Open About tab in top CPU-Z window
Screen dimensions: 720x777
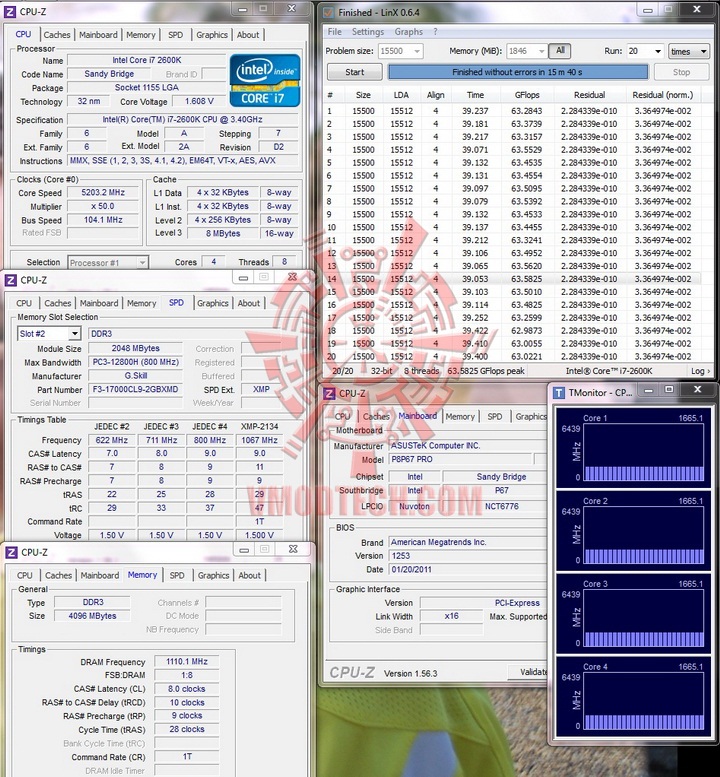click(248, 35)
